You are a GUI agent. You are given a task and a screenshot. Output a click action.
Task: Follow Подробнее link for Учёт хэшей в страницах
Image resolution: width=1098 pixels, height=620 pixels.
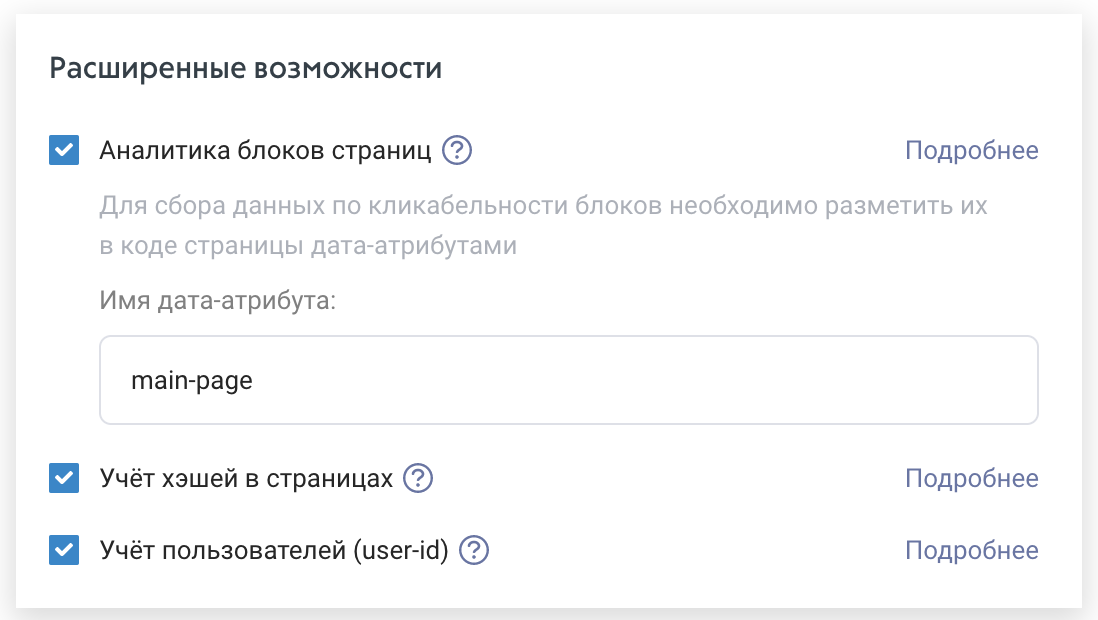971,478
